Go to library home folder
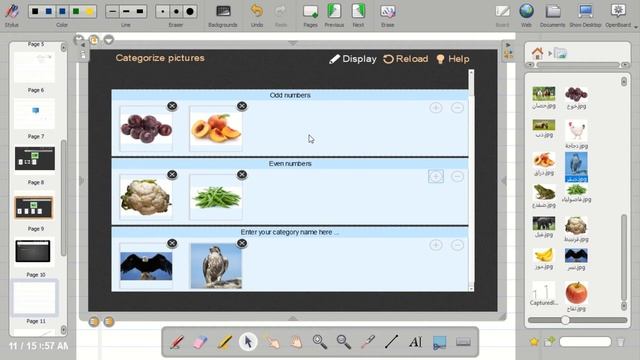Viewport: 640px width, 360px height. (x=538, y=53)
